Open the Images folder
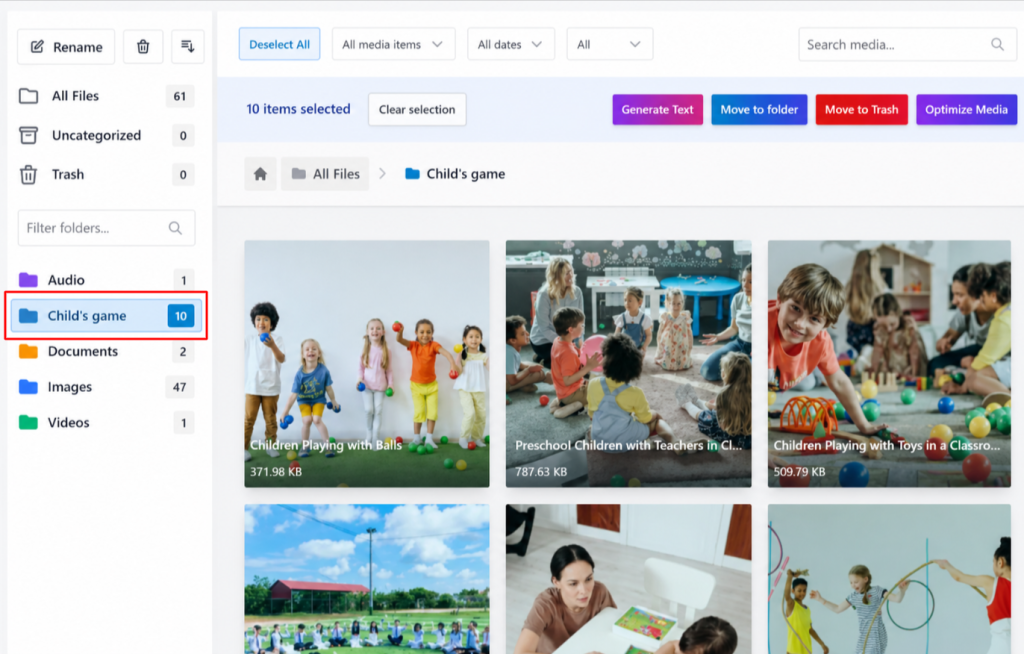Screen dimensions: 1024x654 (x=106, y=387)
